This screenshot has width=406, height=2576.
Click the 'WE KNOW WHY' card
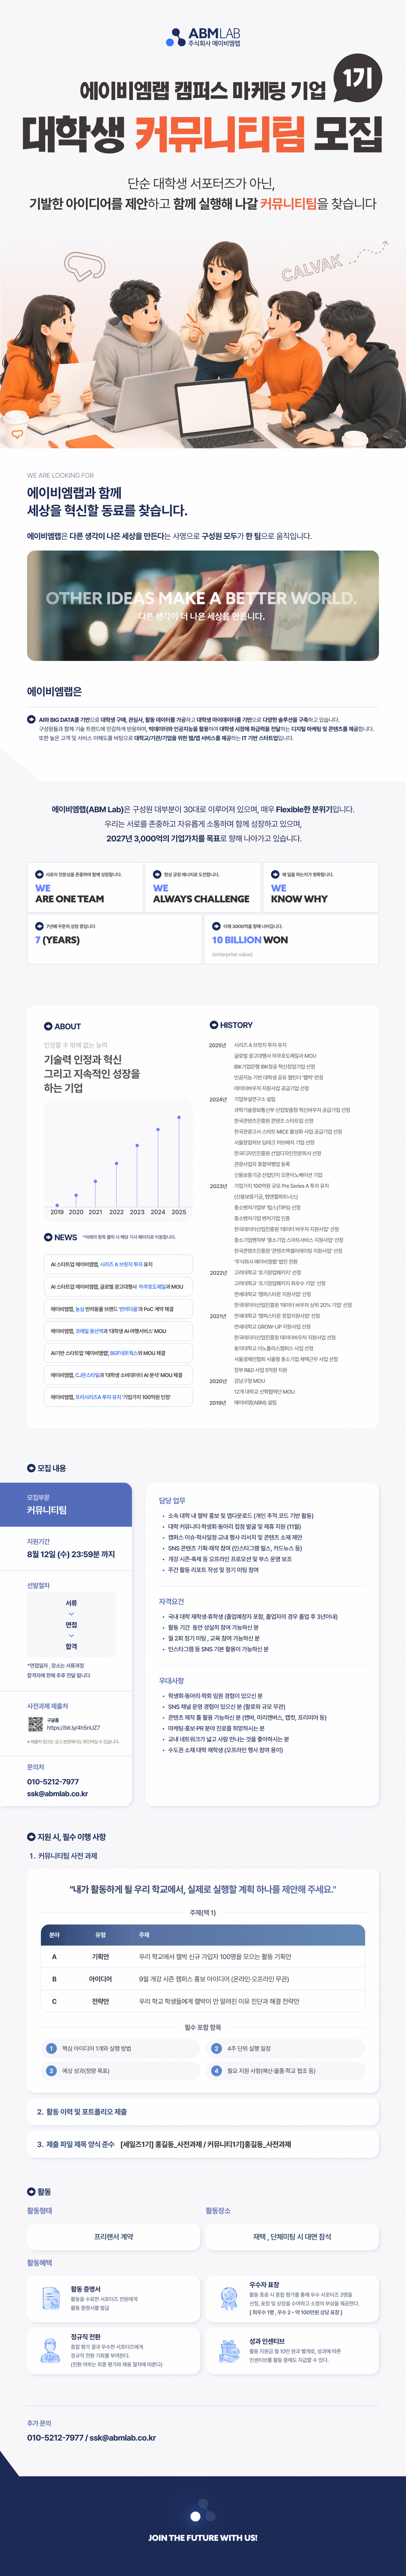pyautogui.click(x=321, y=887)
